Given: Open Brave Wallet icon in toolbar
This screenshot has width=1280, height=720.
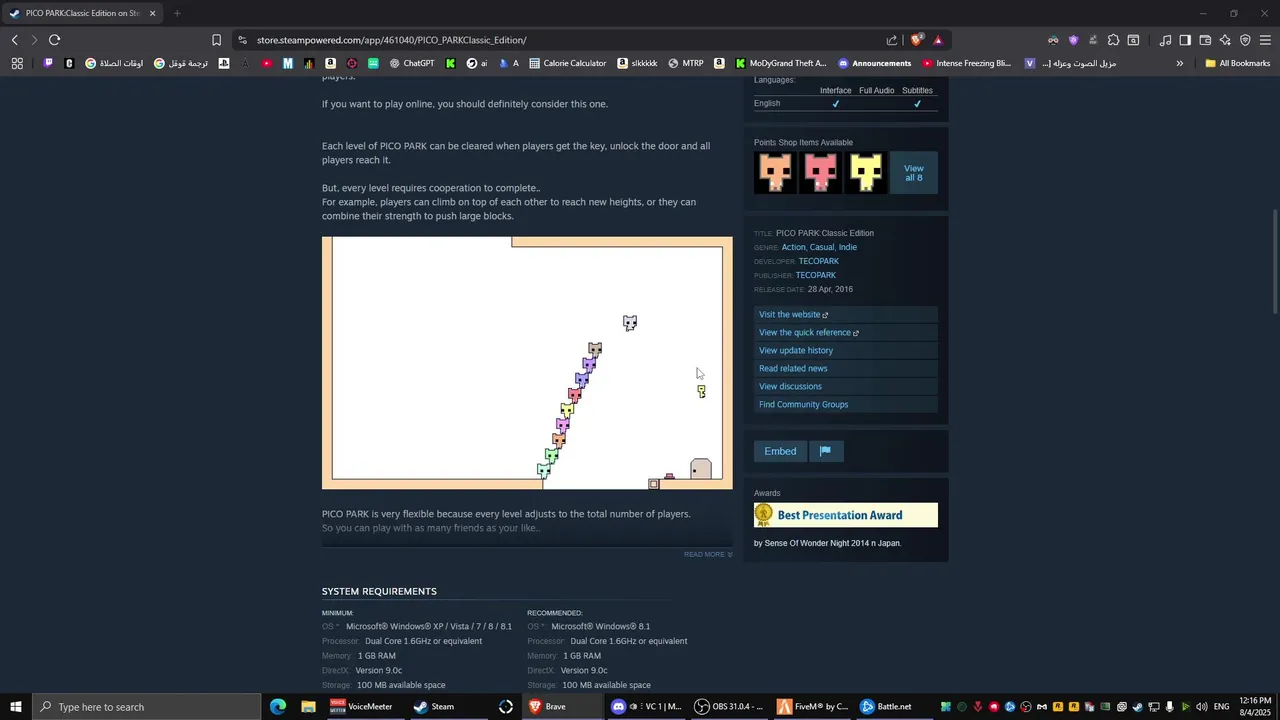Looking at the screenshot, I should click(1205, 40).
